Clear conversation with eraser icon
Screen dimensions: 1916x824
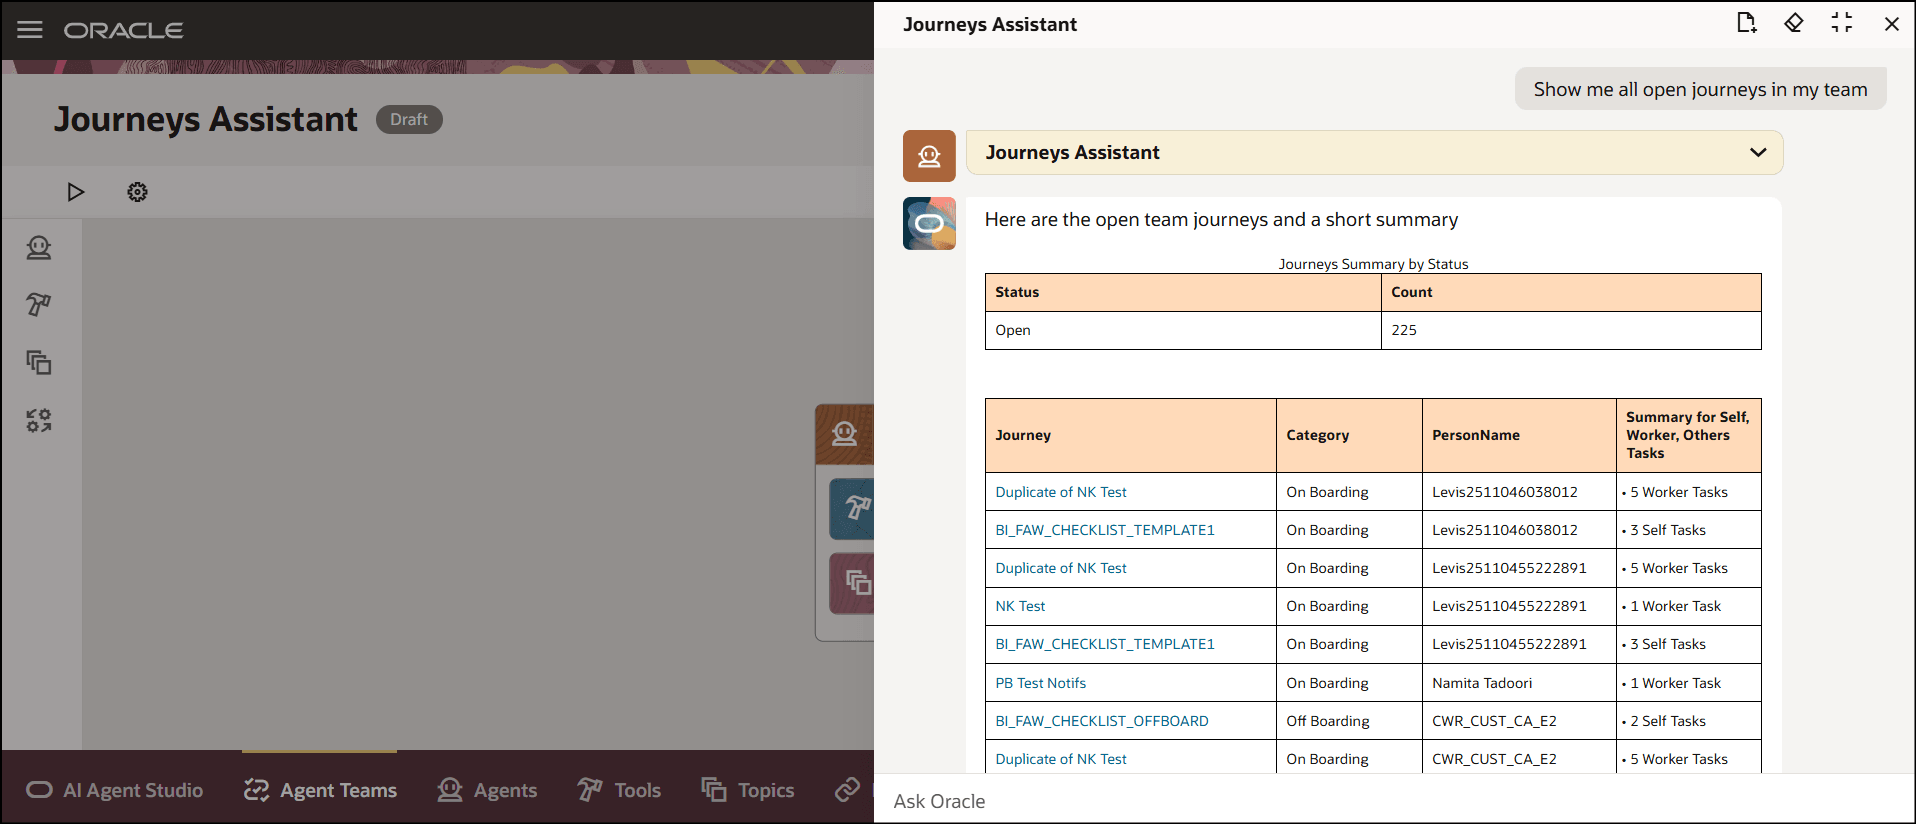1794,23
